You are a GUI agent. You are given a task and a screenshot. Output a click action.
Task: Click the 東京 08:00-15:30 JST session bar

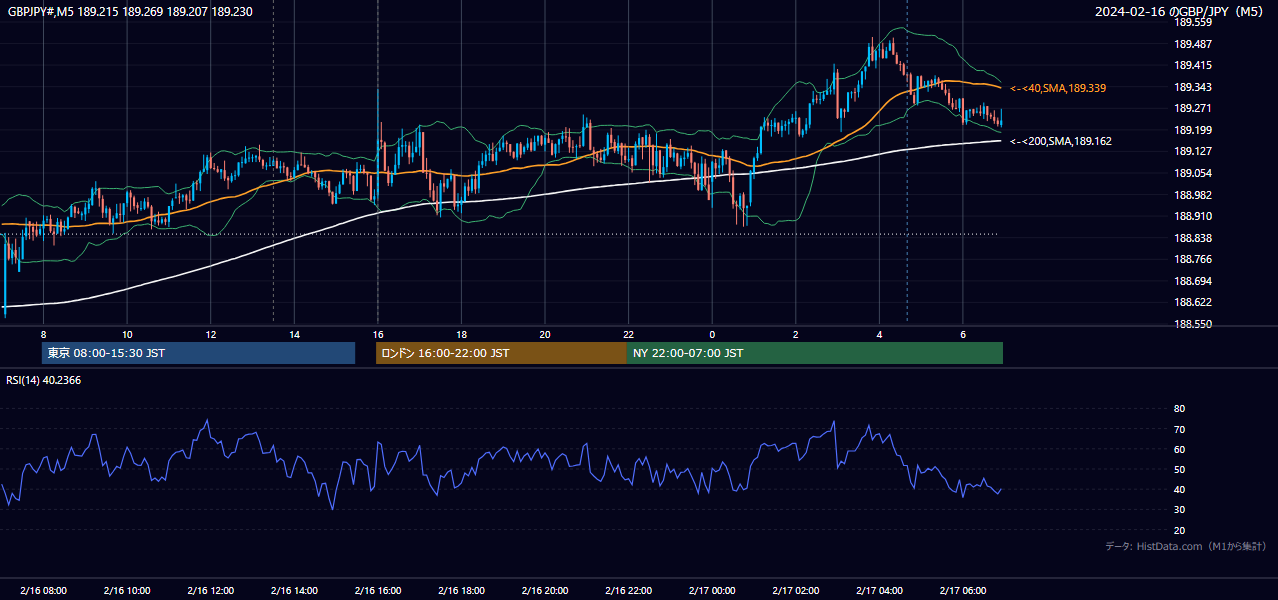pyautogui.click(x=198, y=353)
